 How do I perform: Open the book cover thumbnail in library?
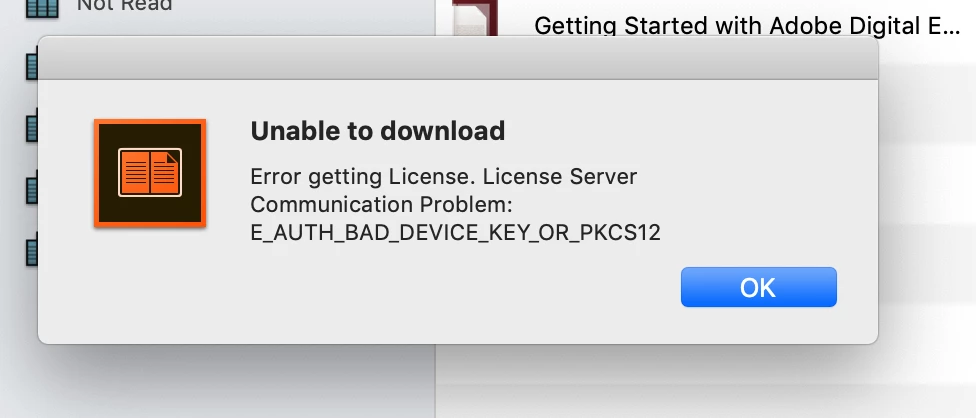pos(476,17)
